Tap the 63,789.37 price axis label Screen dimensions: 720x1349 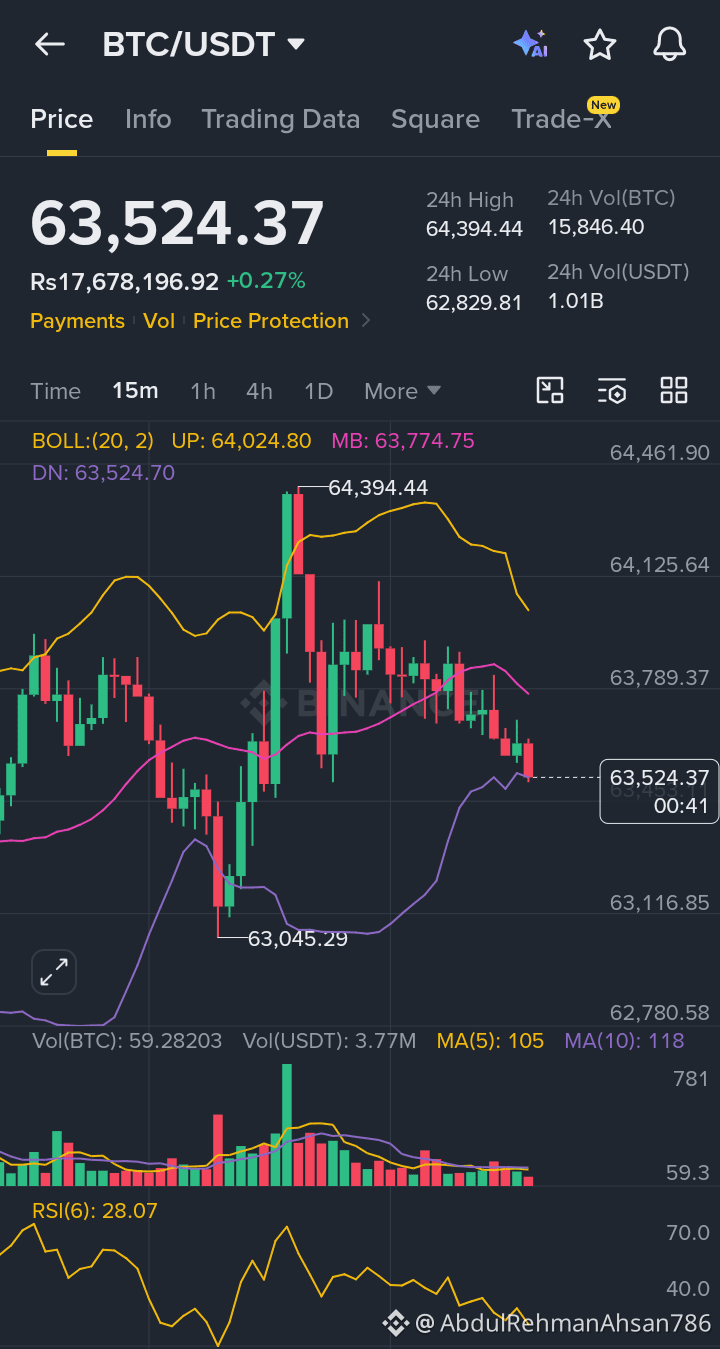coord(660,678)
